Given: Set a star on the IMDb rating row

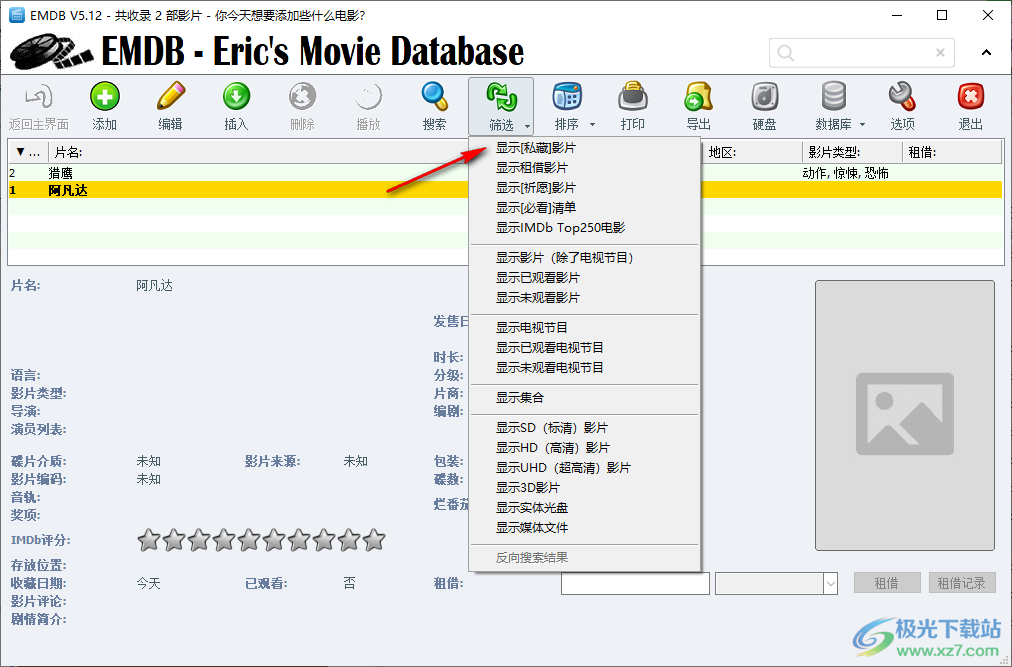Looking at the screenshot, I should [x=148, y=539].
